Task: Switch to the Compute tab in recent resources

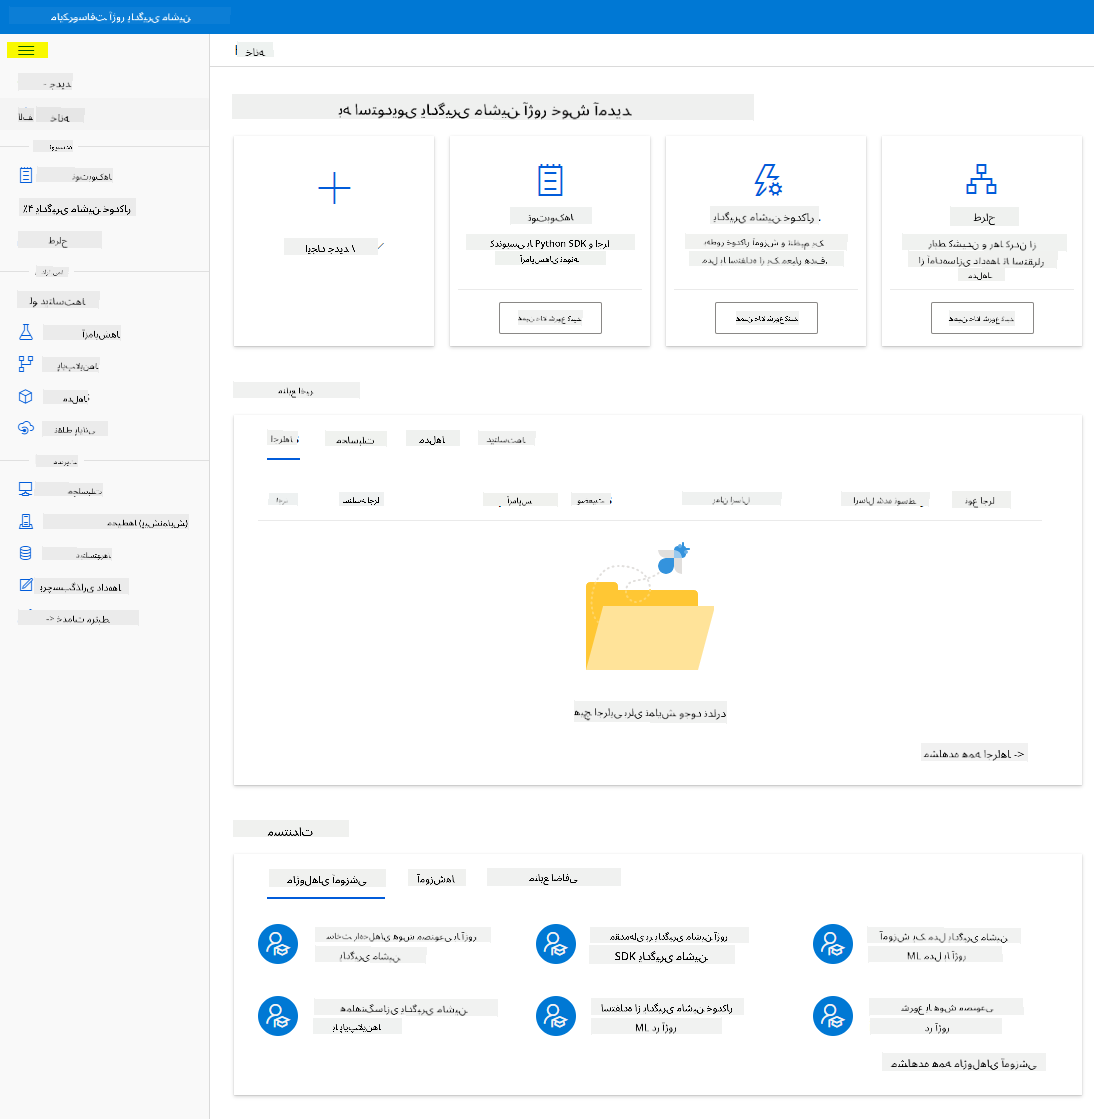Action: pyautogui.click(x=355, y=440)
